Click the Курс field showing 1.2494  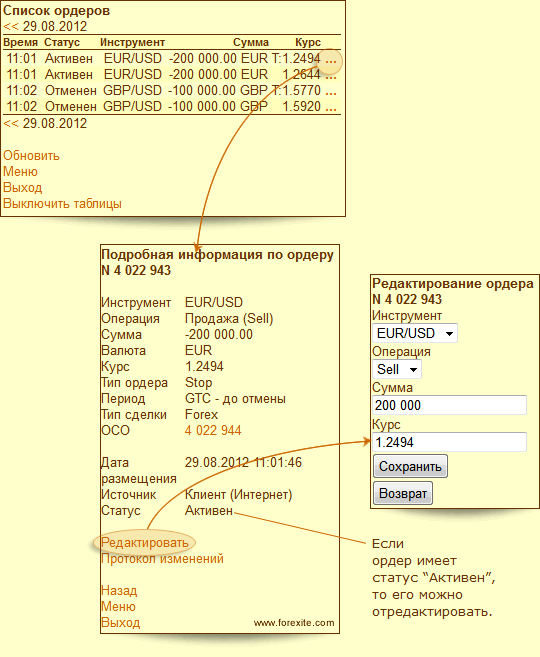(450, 442)
